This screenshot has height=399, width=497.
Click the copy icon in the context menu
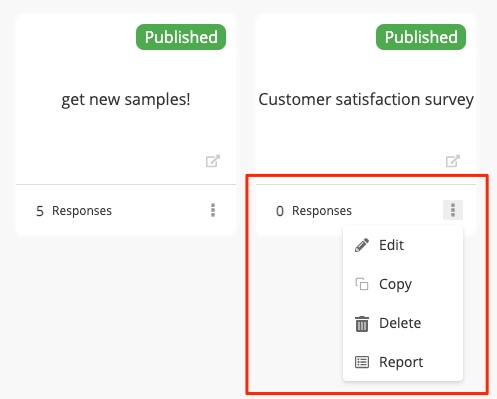(362, 284)
